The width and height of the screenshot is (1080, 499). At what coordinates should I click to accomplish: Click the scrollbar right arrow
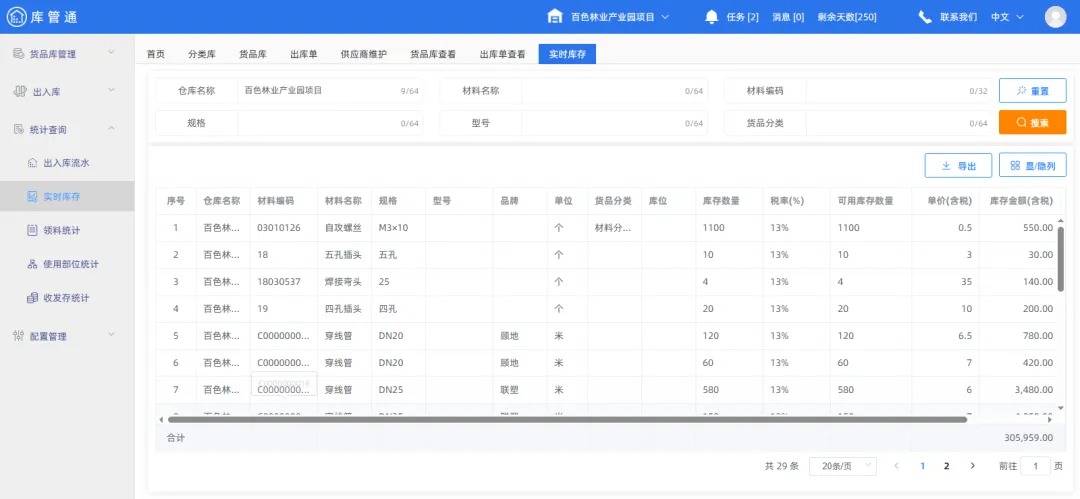(x=1050, y=419)
